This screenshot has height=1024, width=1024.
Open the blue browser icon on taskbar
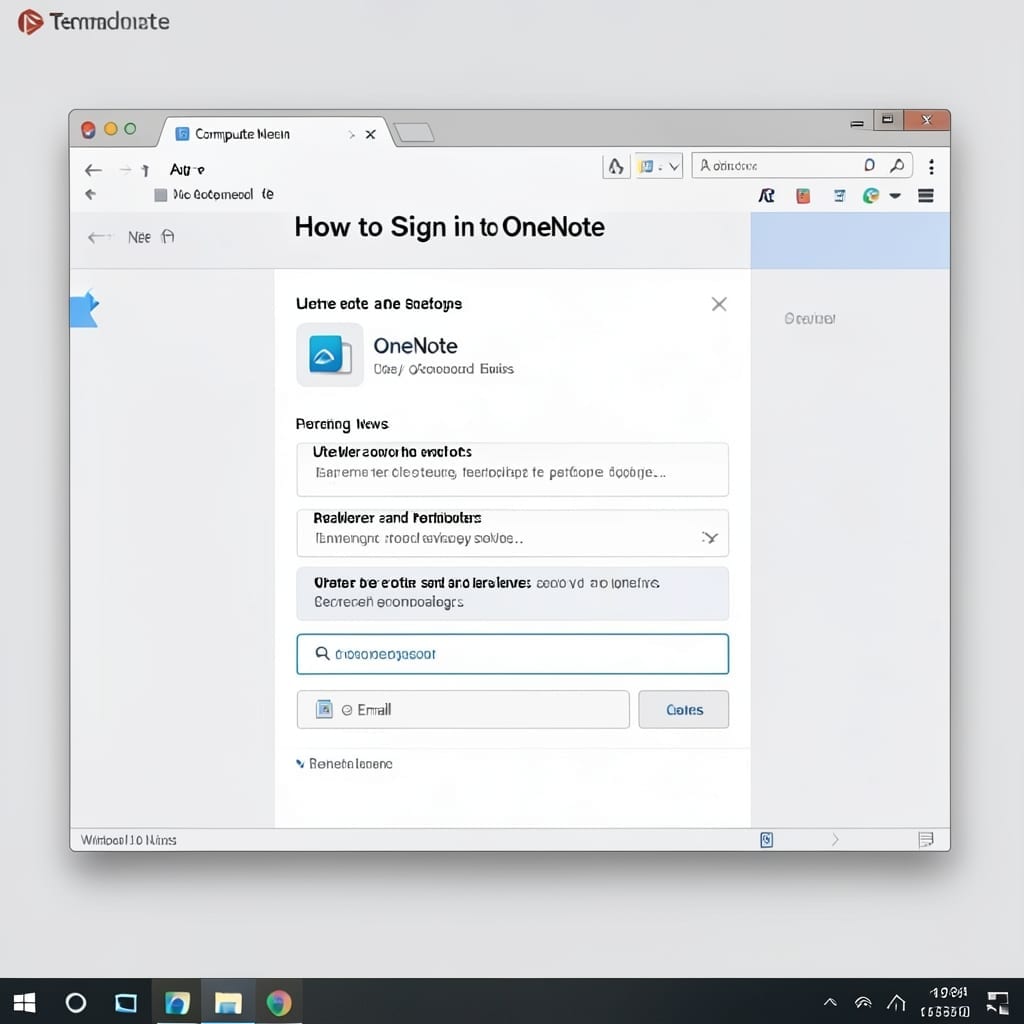point(177,1002)
